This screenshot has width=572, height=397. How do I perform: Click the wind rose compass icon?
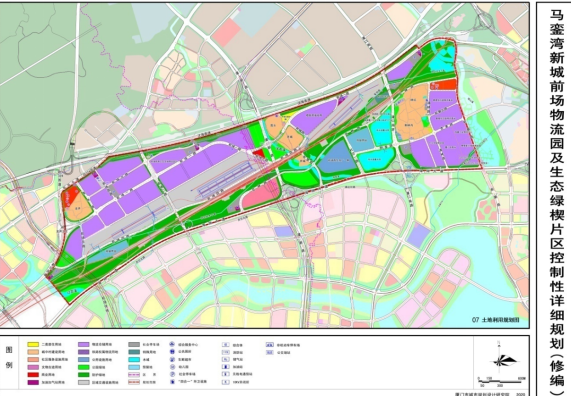(x=505, y=360)
